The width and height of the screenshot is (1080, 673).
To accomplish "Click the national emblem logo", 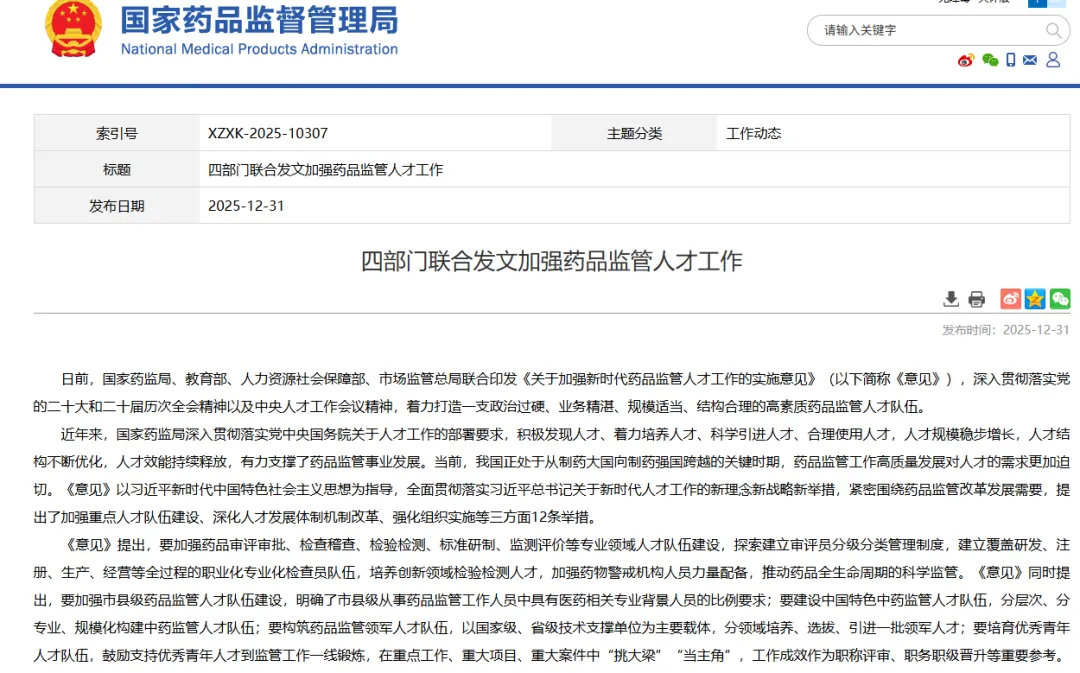I will click(73, 28).
